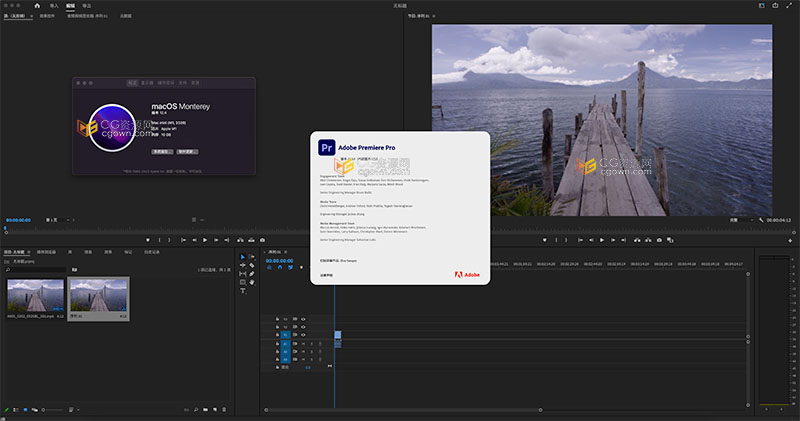Screen dimensions: 800x421
Task: Toggle linked selection in timeline
Action: [291, 267]
